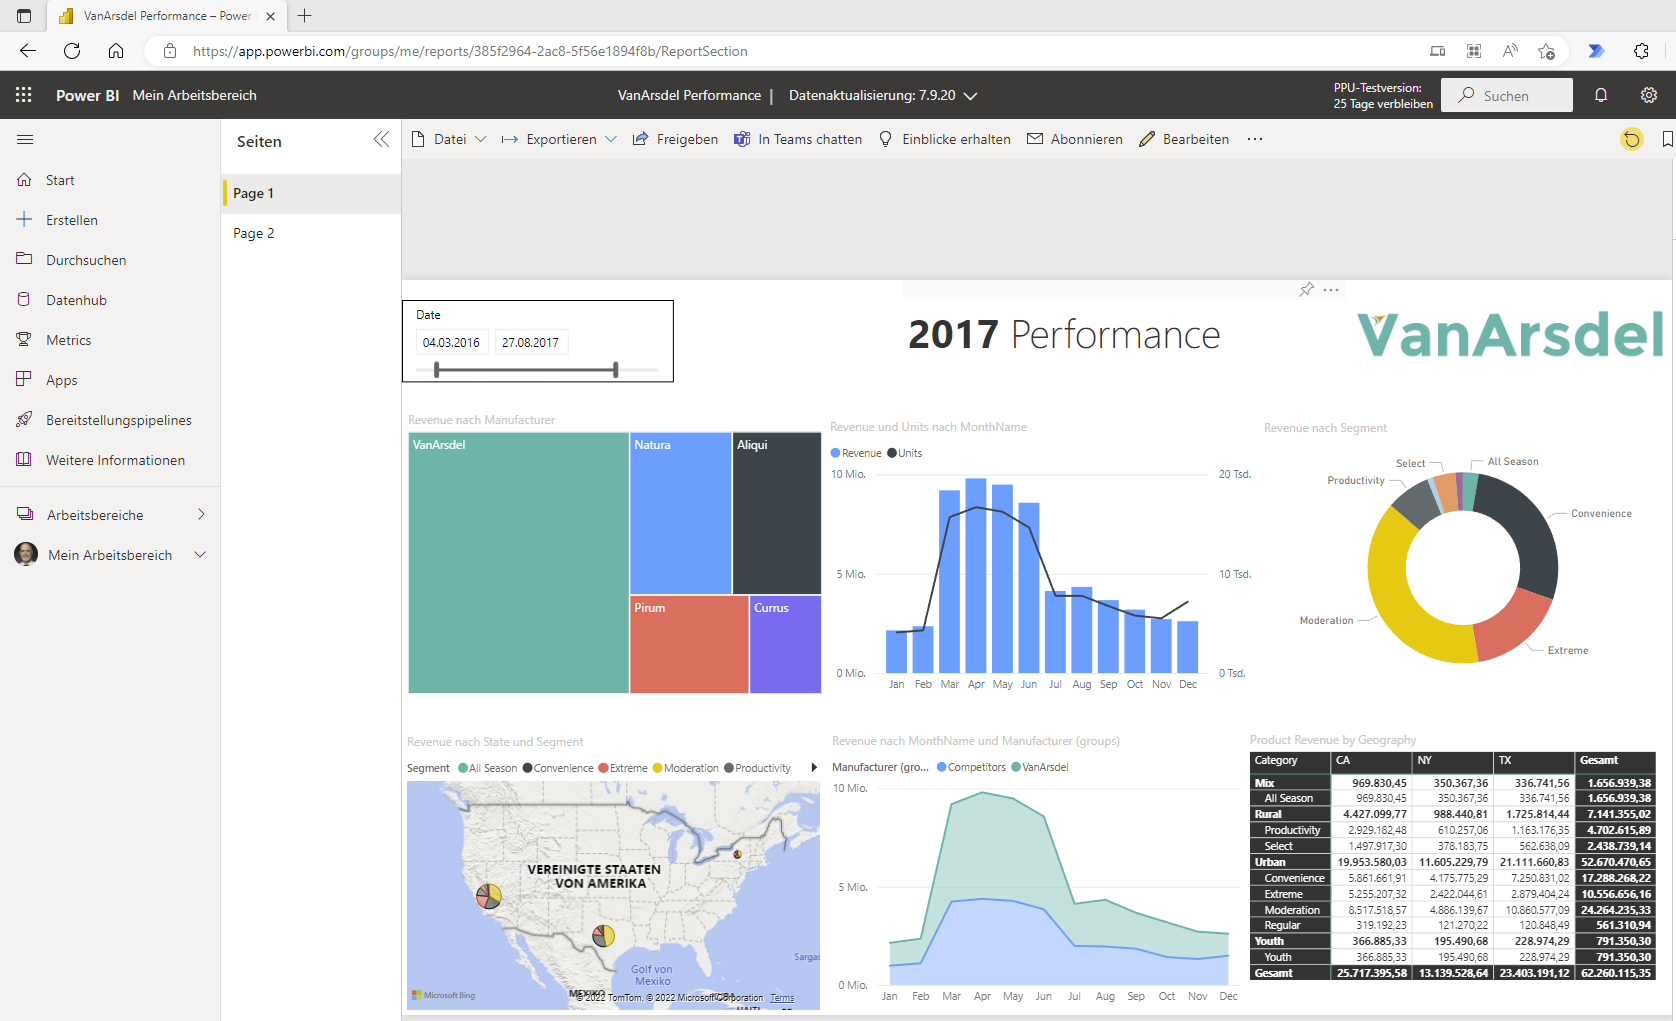Click the notifications bell icon
This screenshot has width=1676, height=1021.
point(1601,95)
